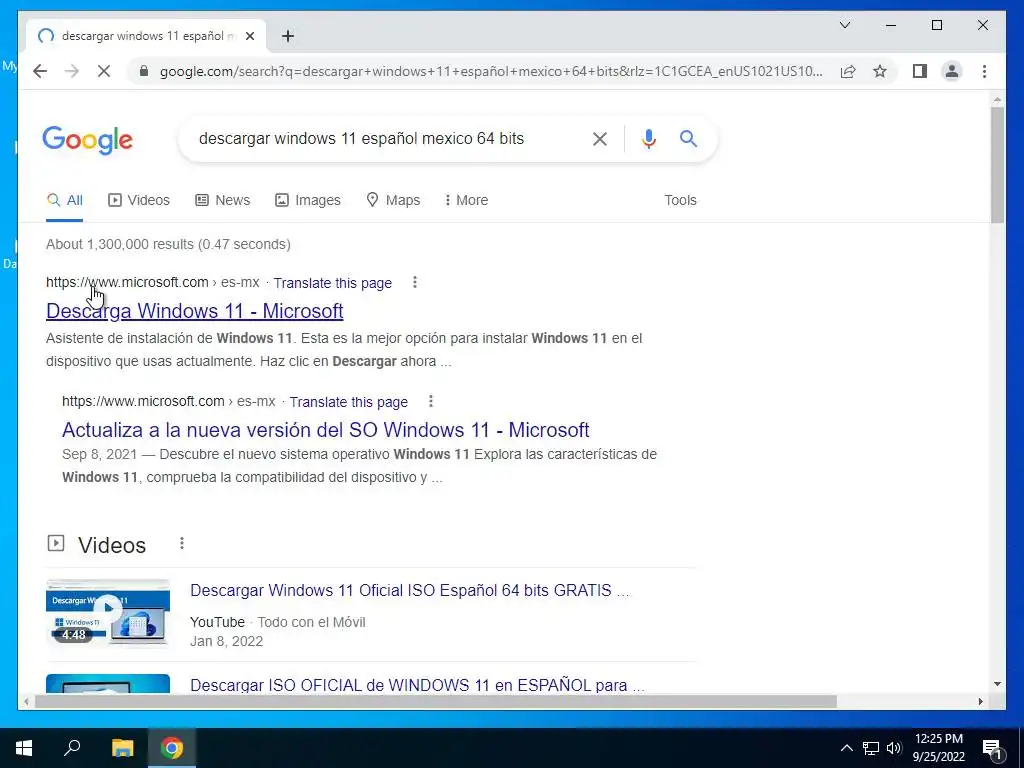
Task: Click the forward navigation arrow
Action: point(72,71)
